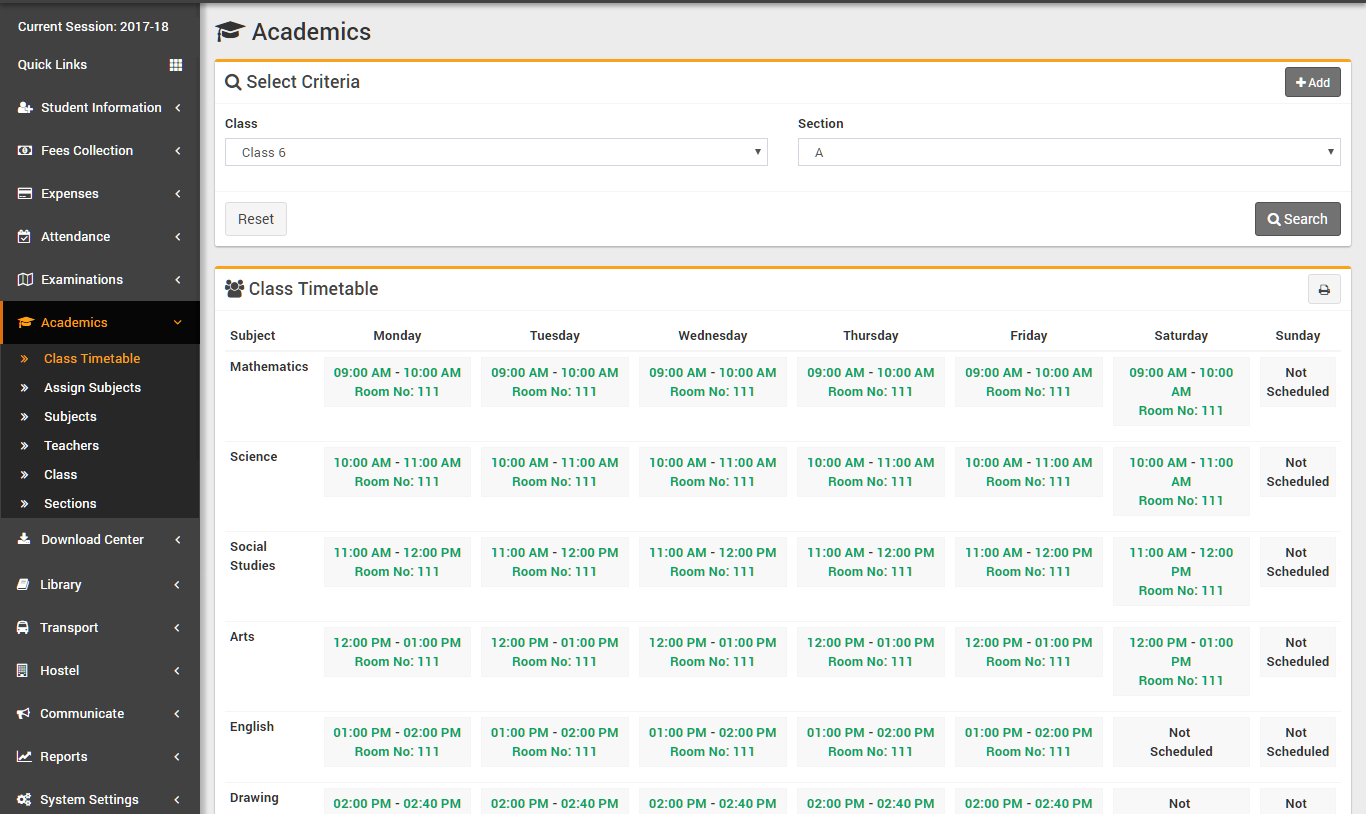Click the Transport bus icon

(x=23, y=628)
